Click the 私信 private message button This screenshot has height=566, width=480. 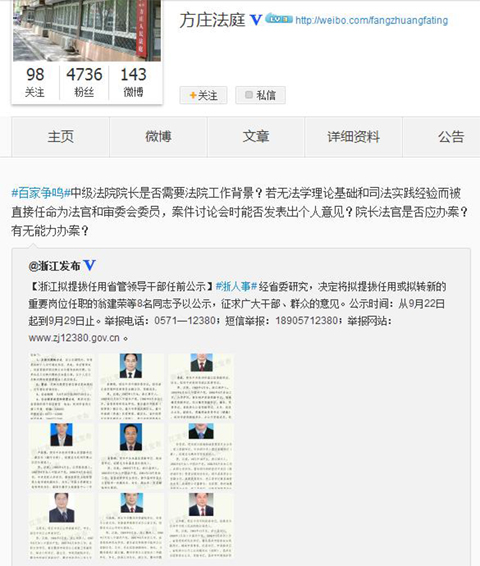[x=260, y=95]
